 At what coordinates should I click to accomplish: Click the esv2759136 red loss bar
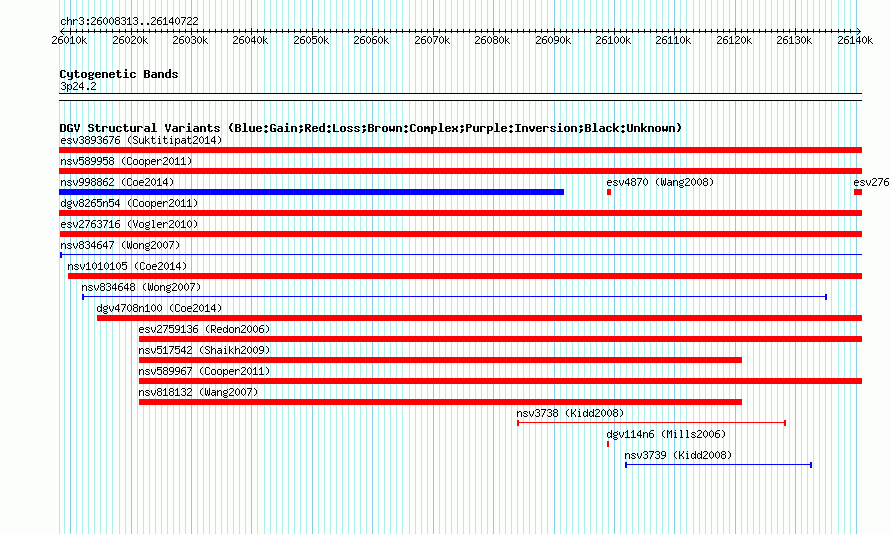coord(500,339)
